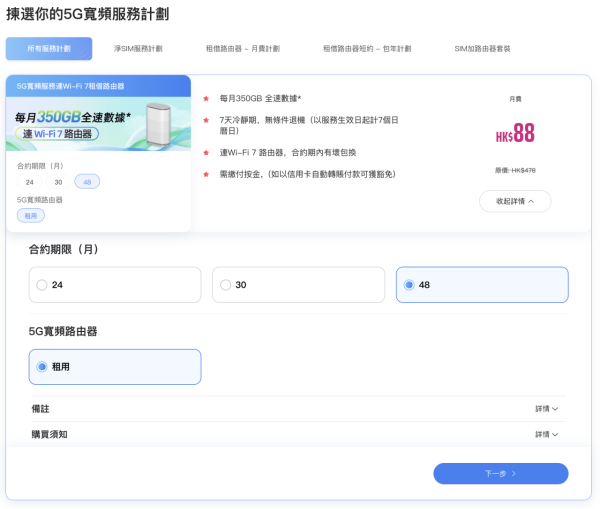Select 48 month pill in plan card

point(87,182)
